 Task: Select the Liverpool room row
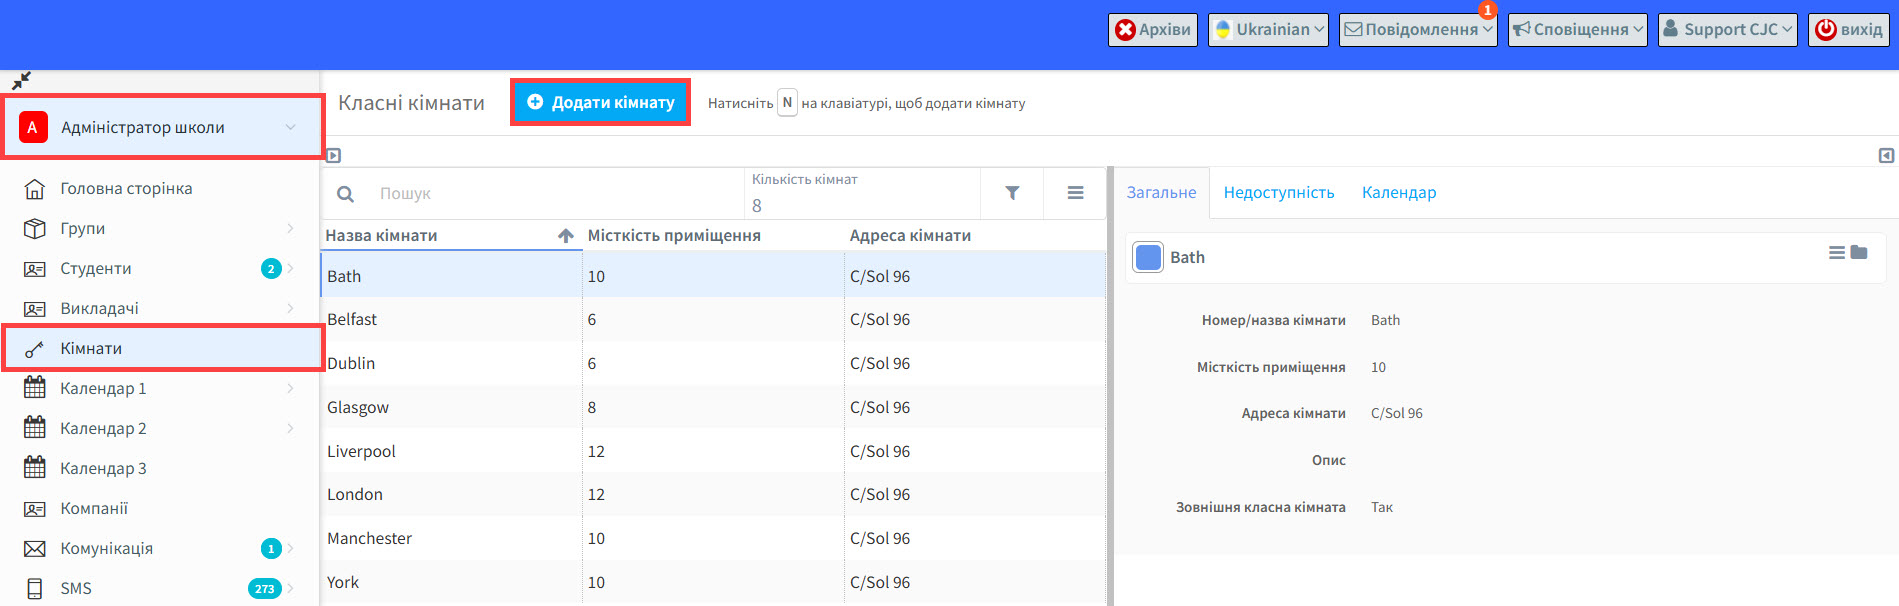click(x=361, y=451)
